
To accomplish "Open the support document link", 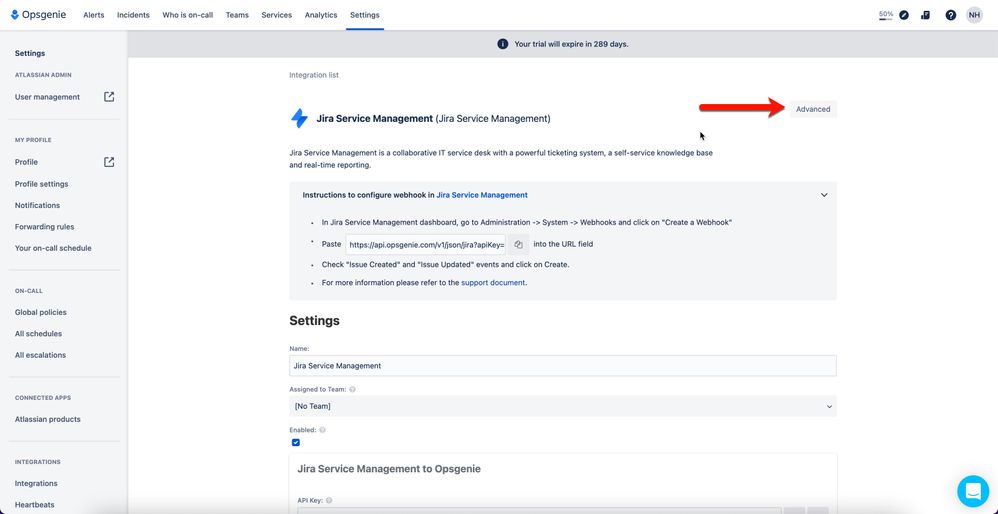I will [x=493, y=282].
